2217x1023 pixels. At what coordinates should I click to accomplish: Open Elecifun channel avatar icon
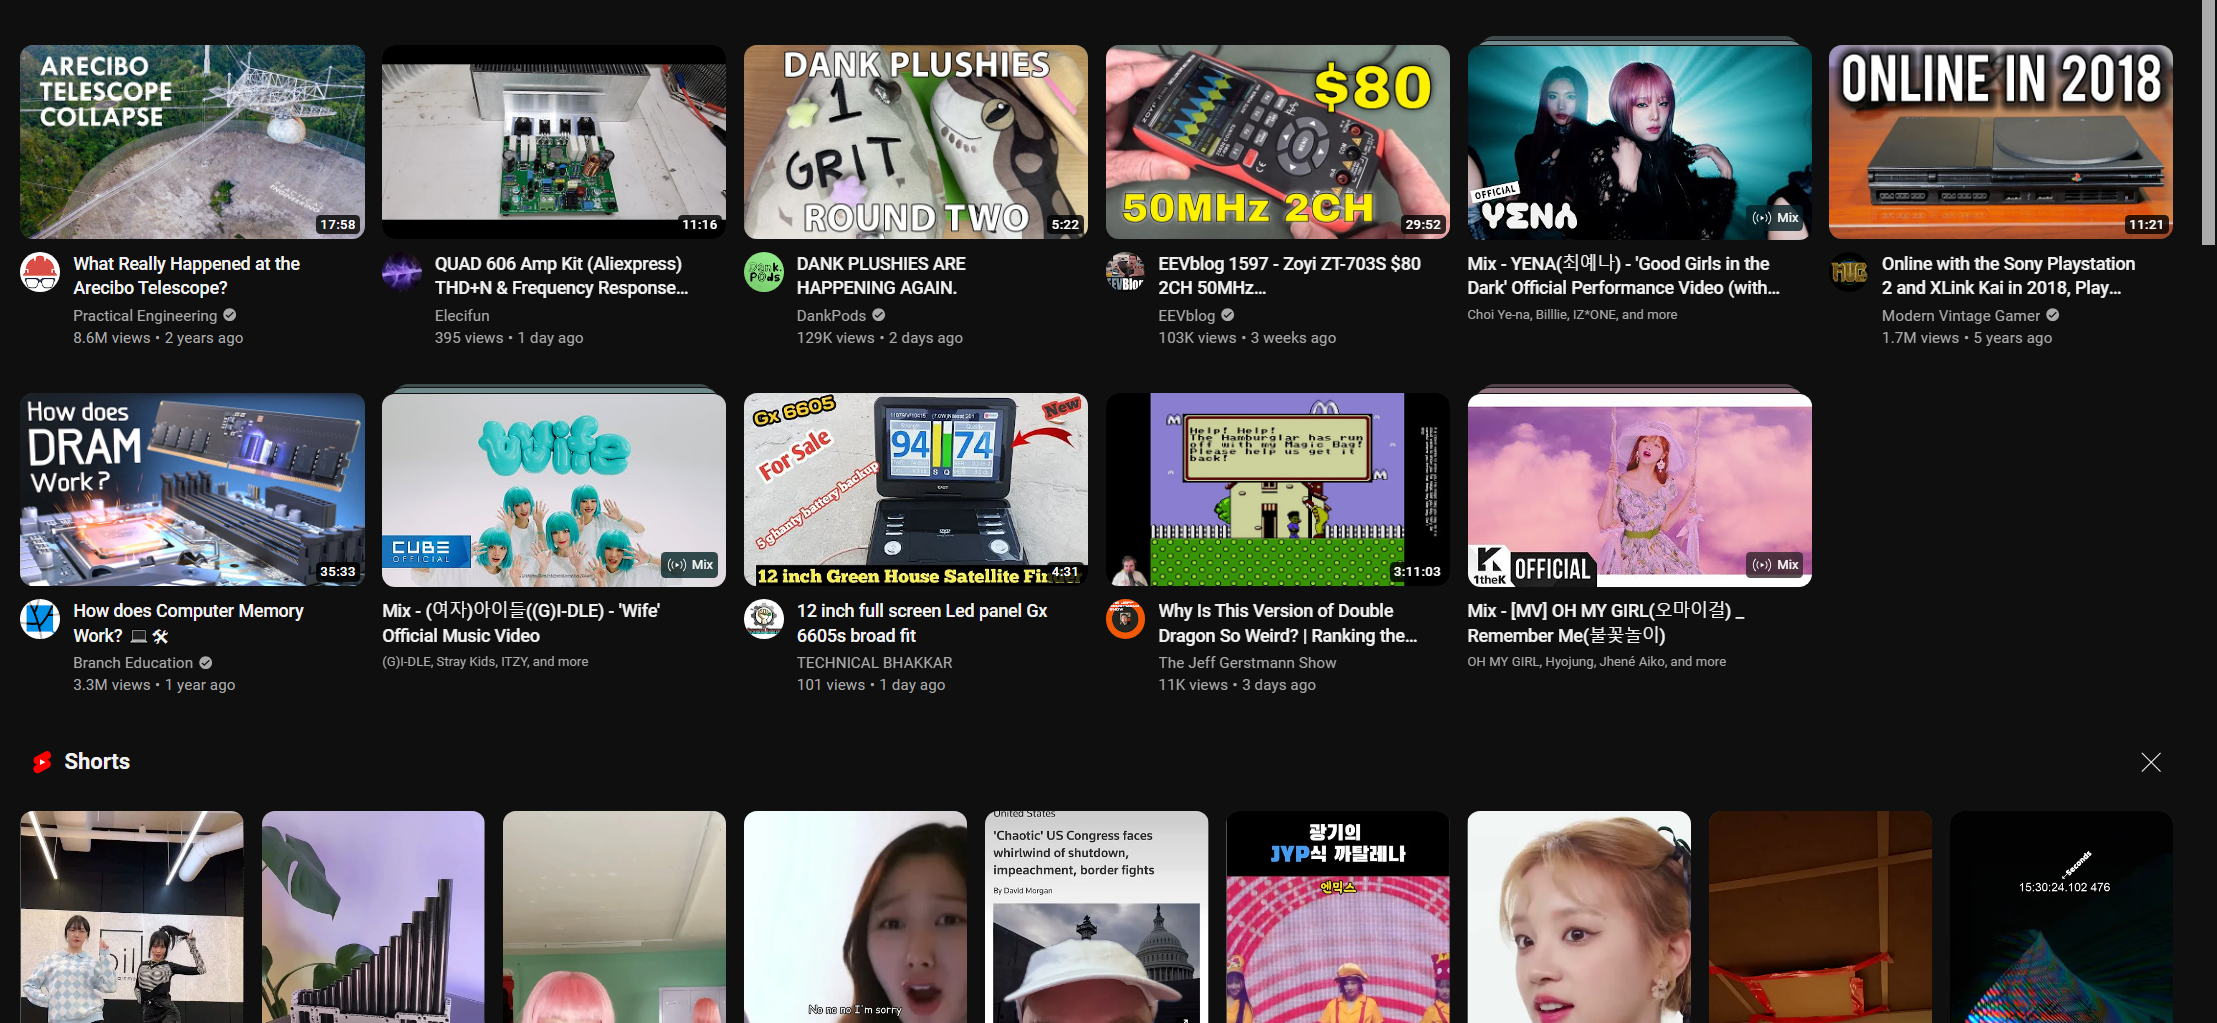[402, 272]
